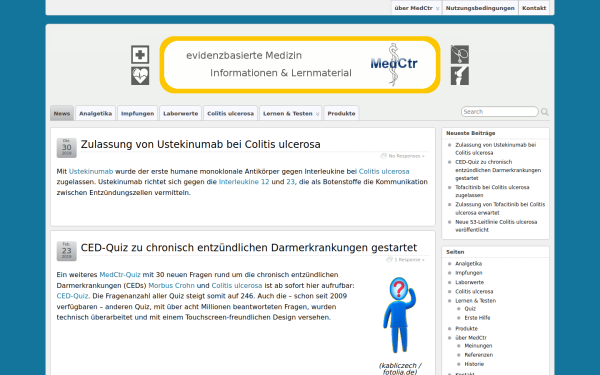
Task: Follow the Morbus Crohn link
Action: point(171,285)
